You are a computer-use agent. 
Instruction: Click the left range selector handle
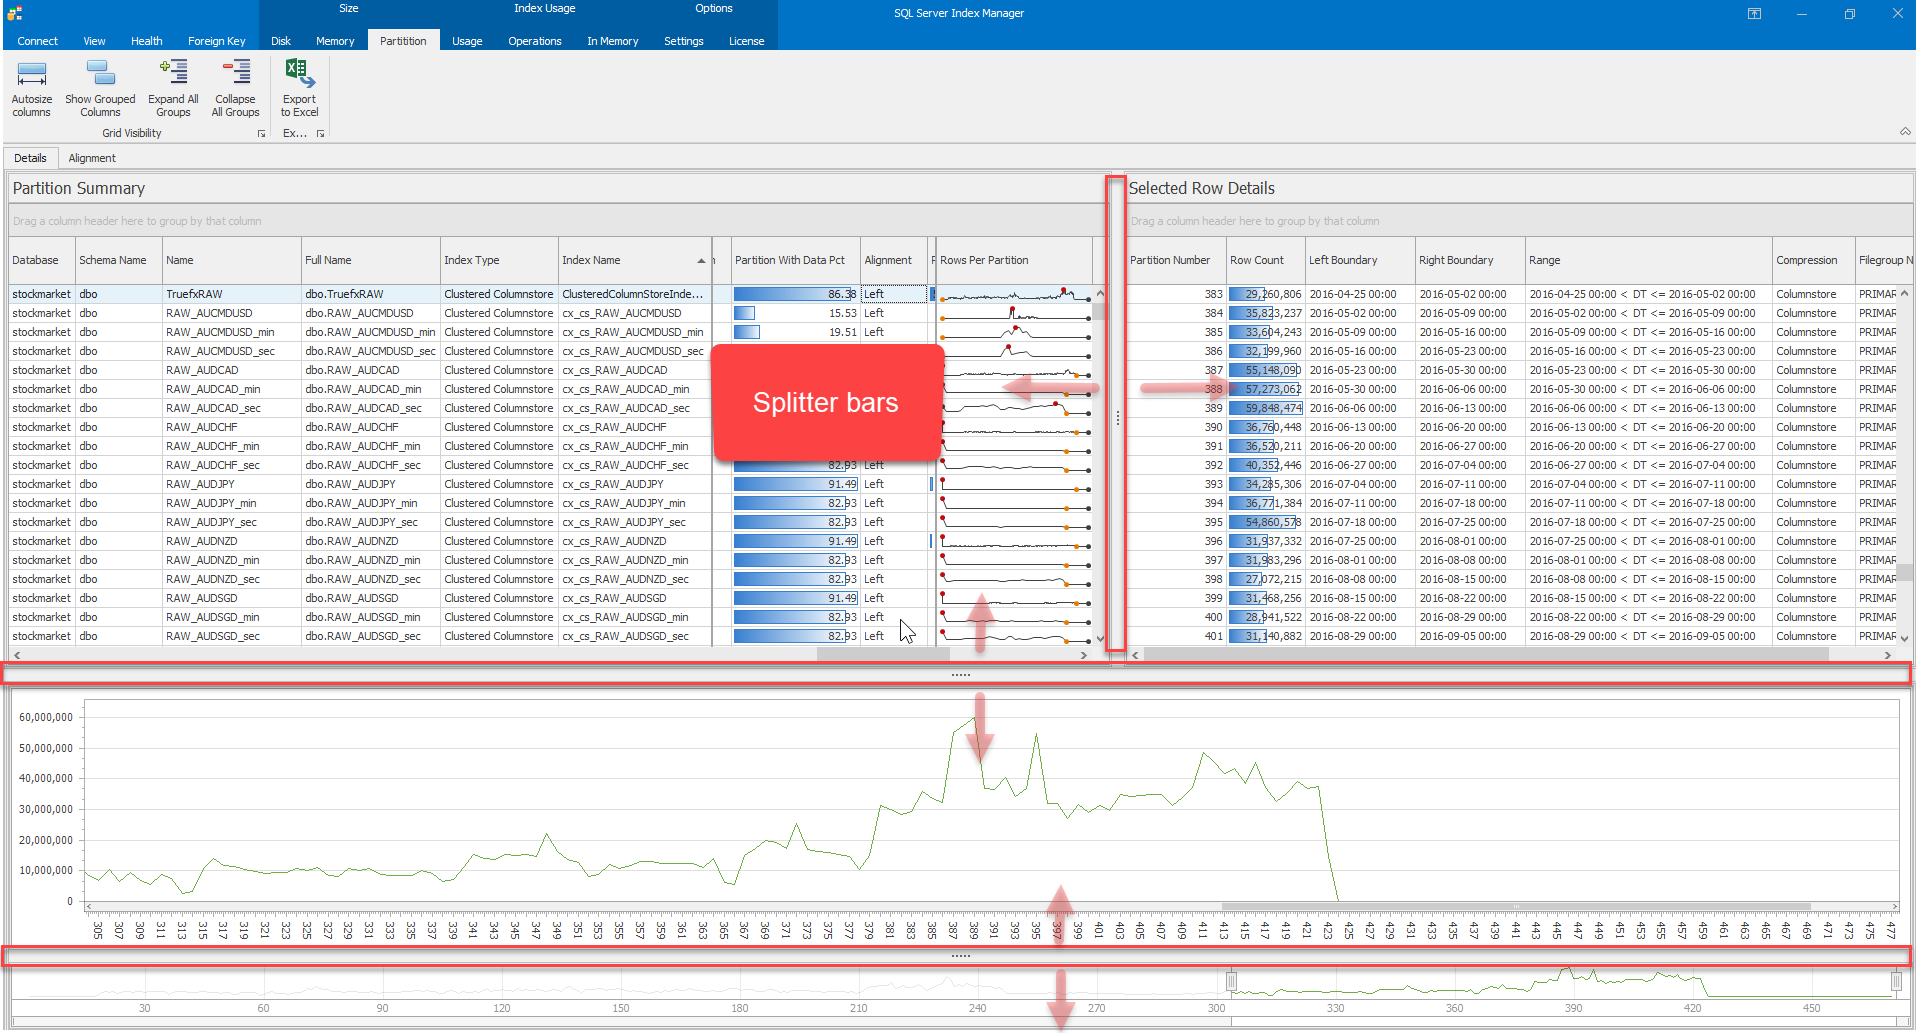click(x=1232, y=982)
